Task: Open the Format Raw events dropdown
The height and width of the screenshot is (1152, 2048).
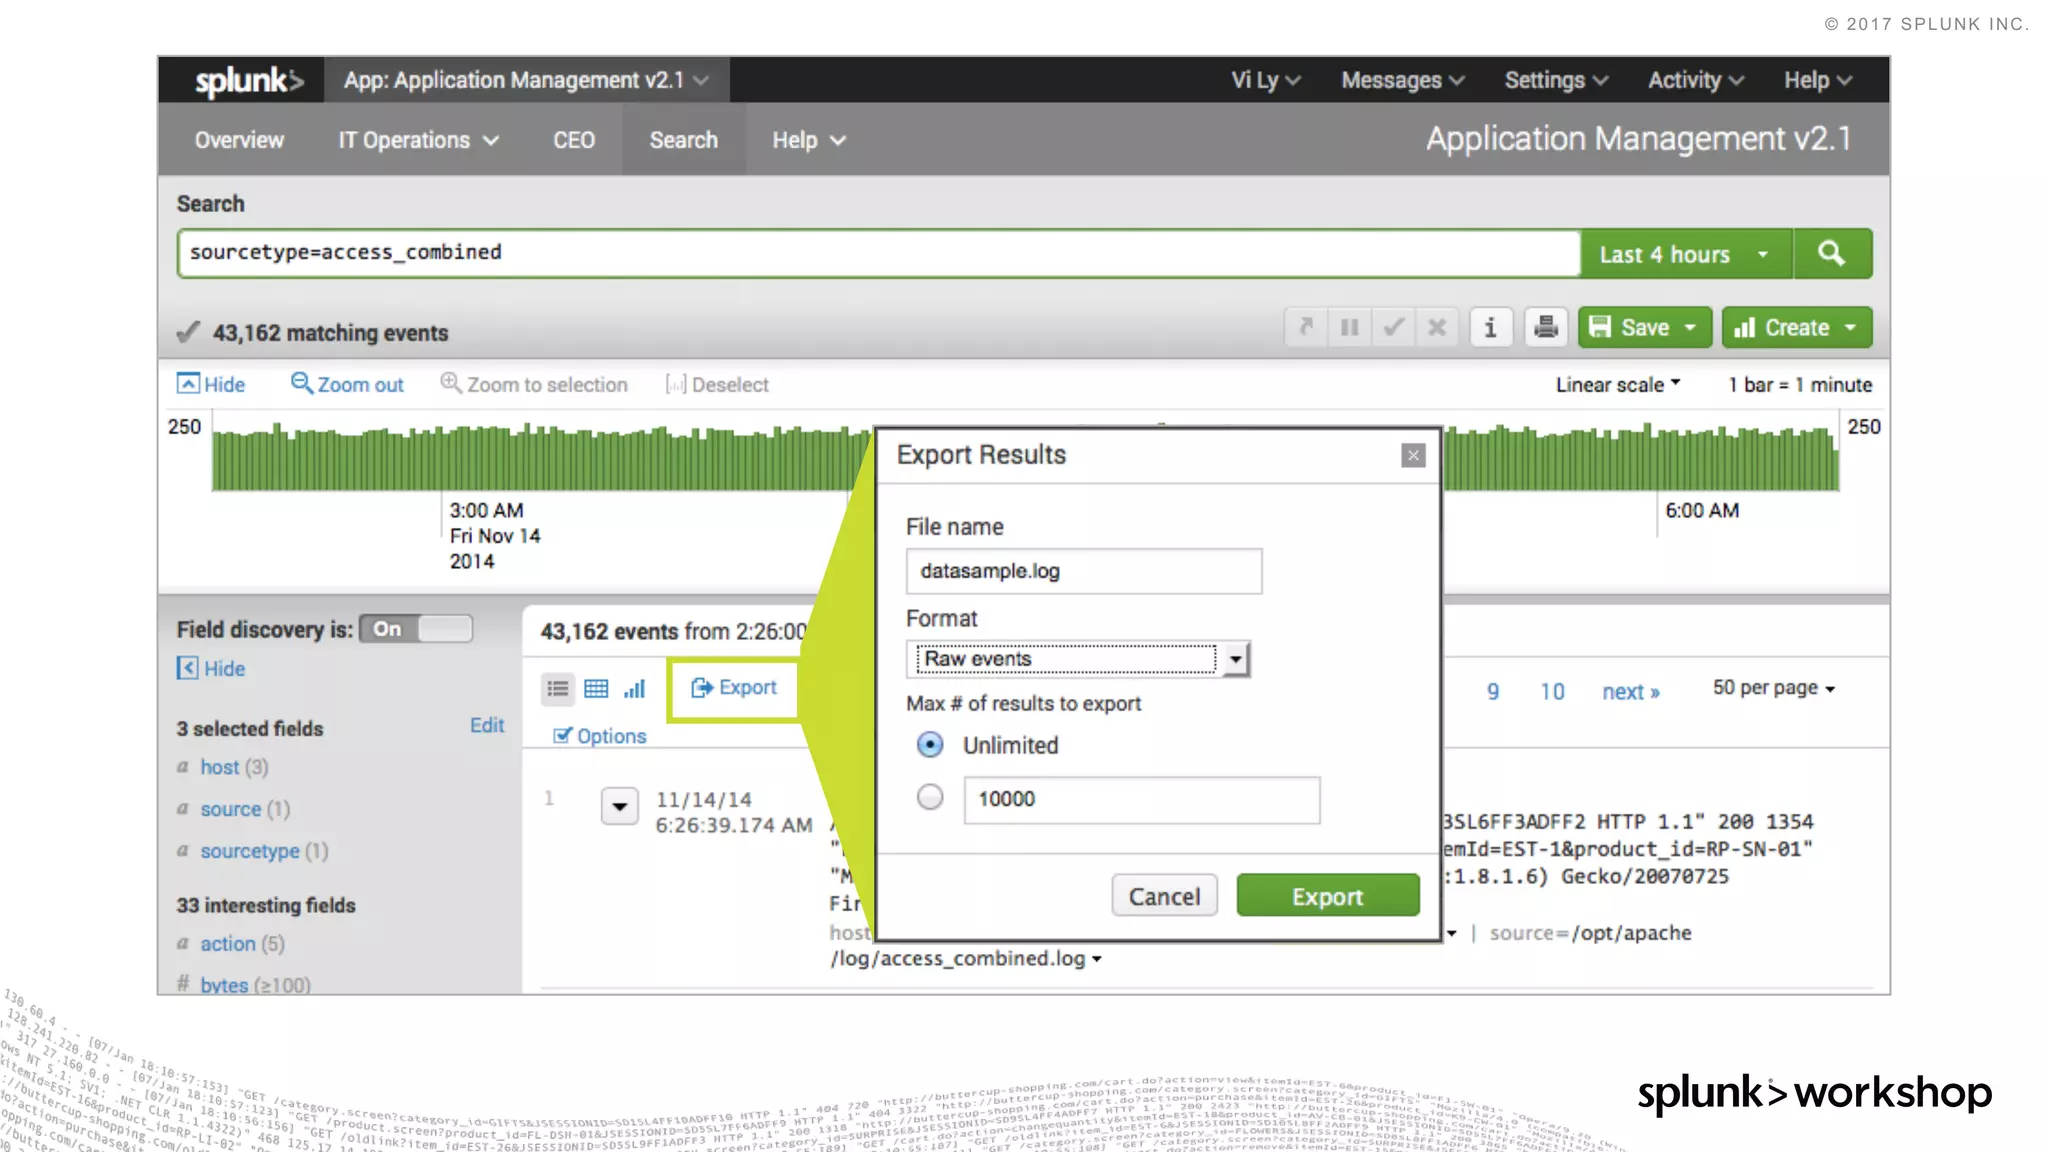Action: pyautogui.click(x=1079, y=659)
